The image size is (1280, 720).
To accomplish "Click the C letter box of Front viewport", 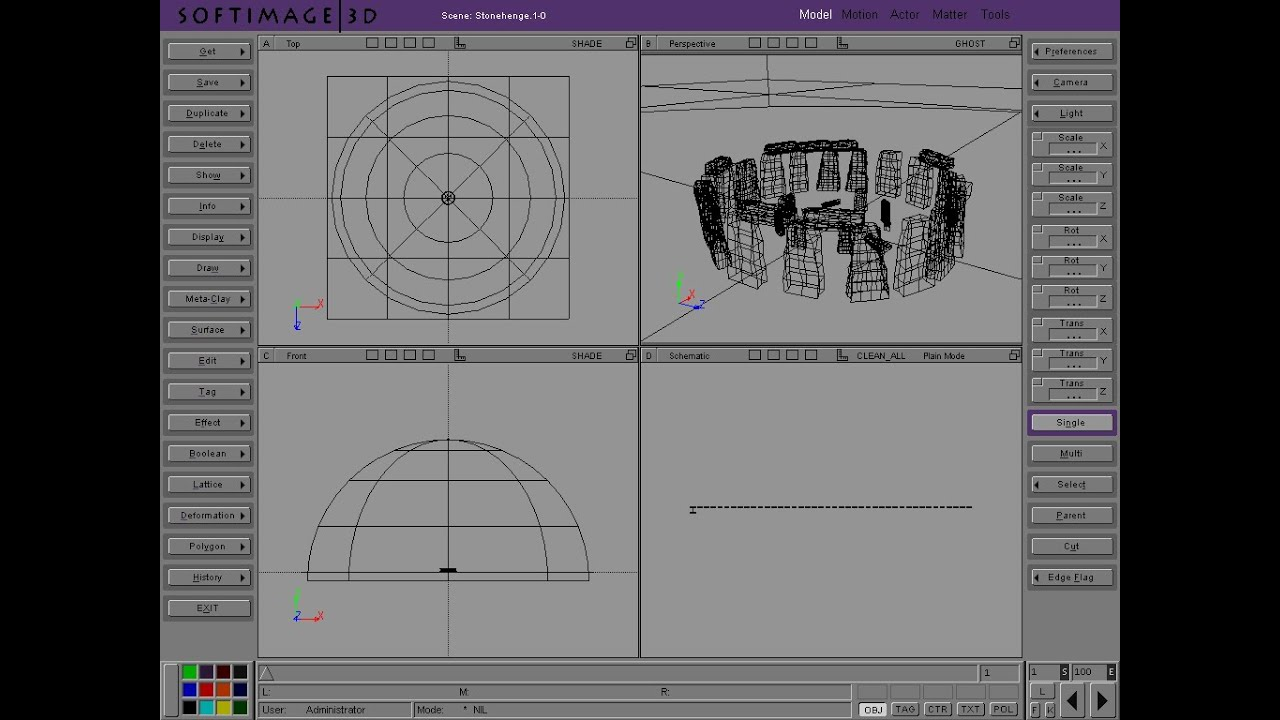I will pos(266,355).
